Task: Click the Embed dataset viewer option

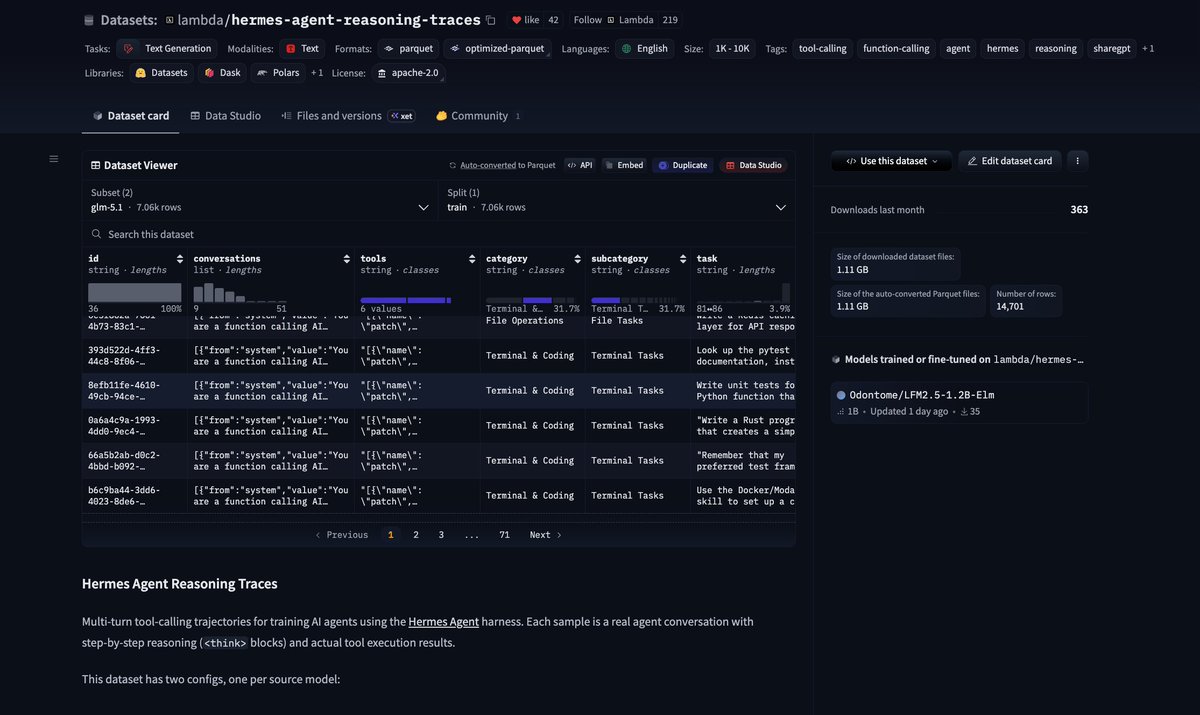Action: [624, 164]
